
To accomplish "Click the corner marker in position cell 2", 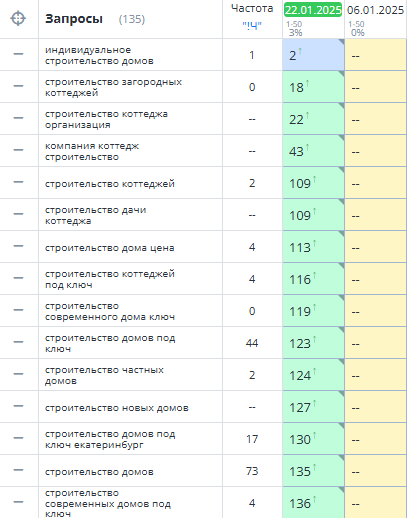I will point(341,41).
